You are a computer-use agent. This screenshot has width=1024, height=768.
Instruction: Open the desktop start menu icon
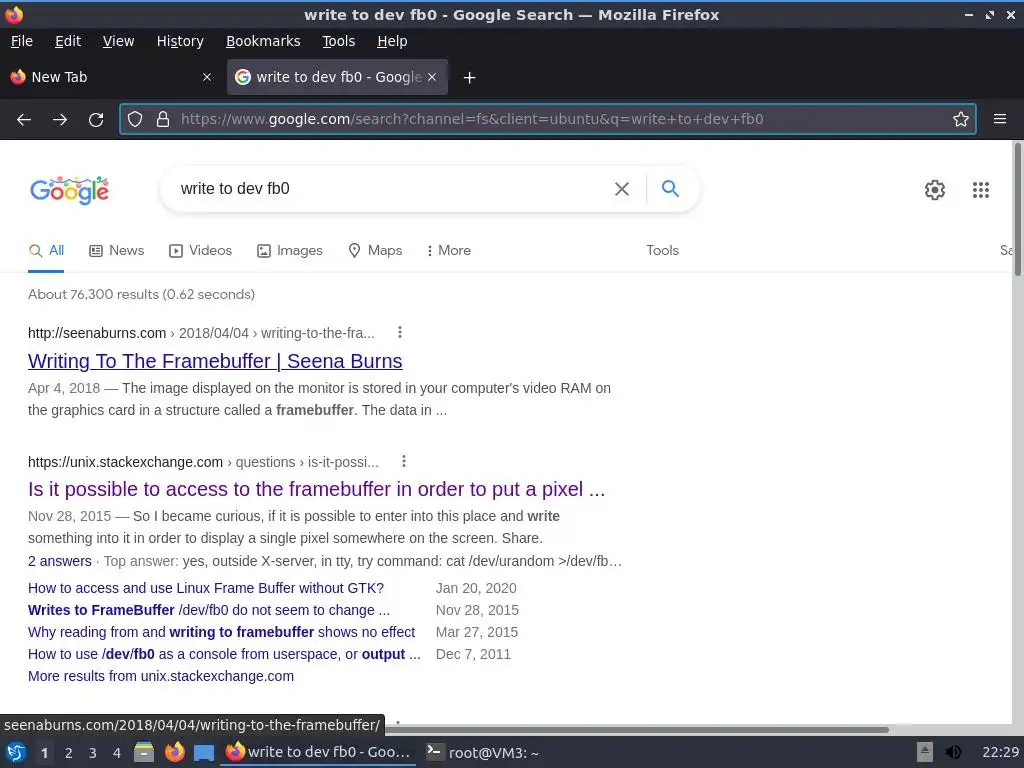(15, 752)
